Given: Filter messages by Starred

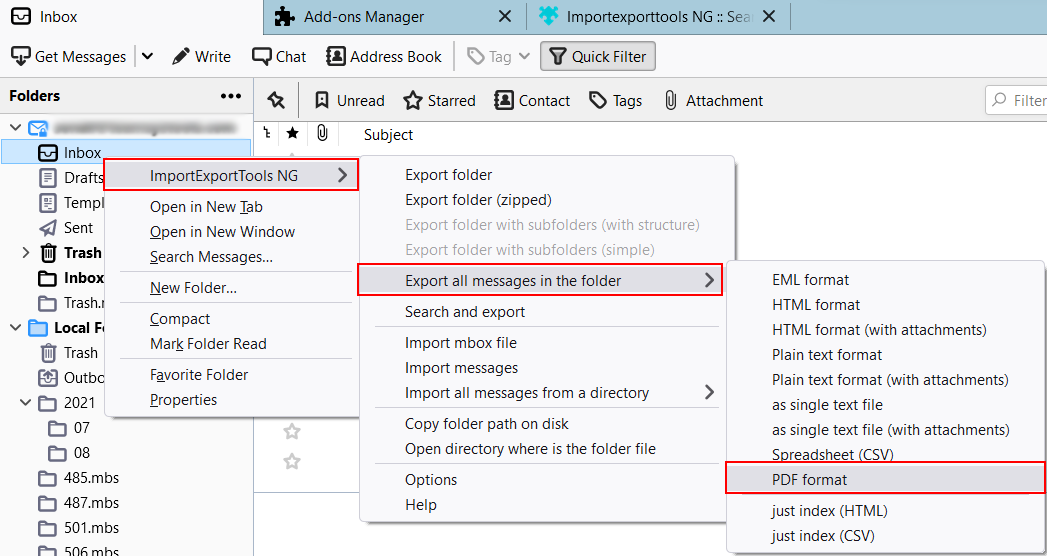Looking at the screenshot, I should pyautogui.click(x=440, y=101).
